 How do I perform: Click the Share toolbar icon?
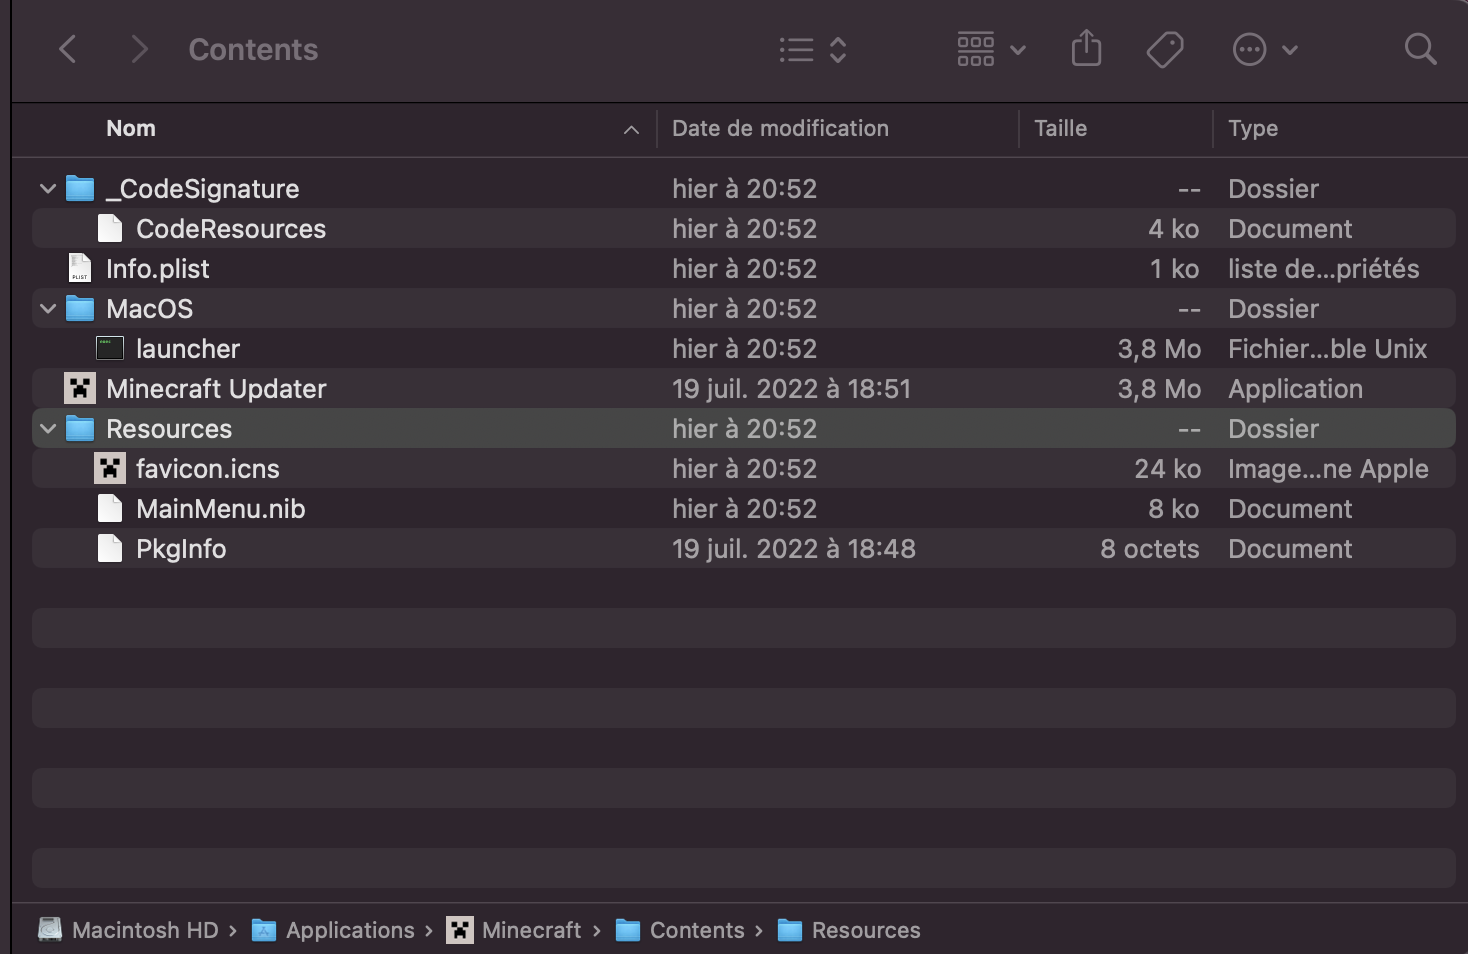click(1086, 48)
